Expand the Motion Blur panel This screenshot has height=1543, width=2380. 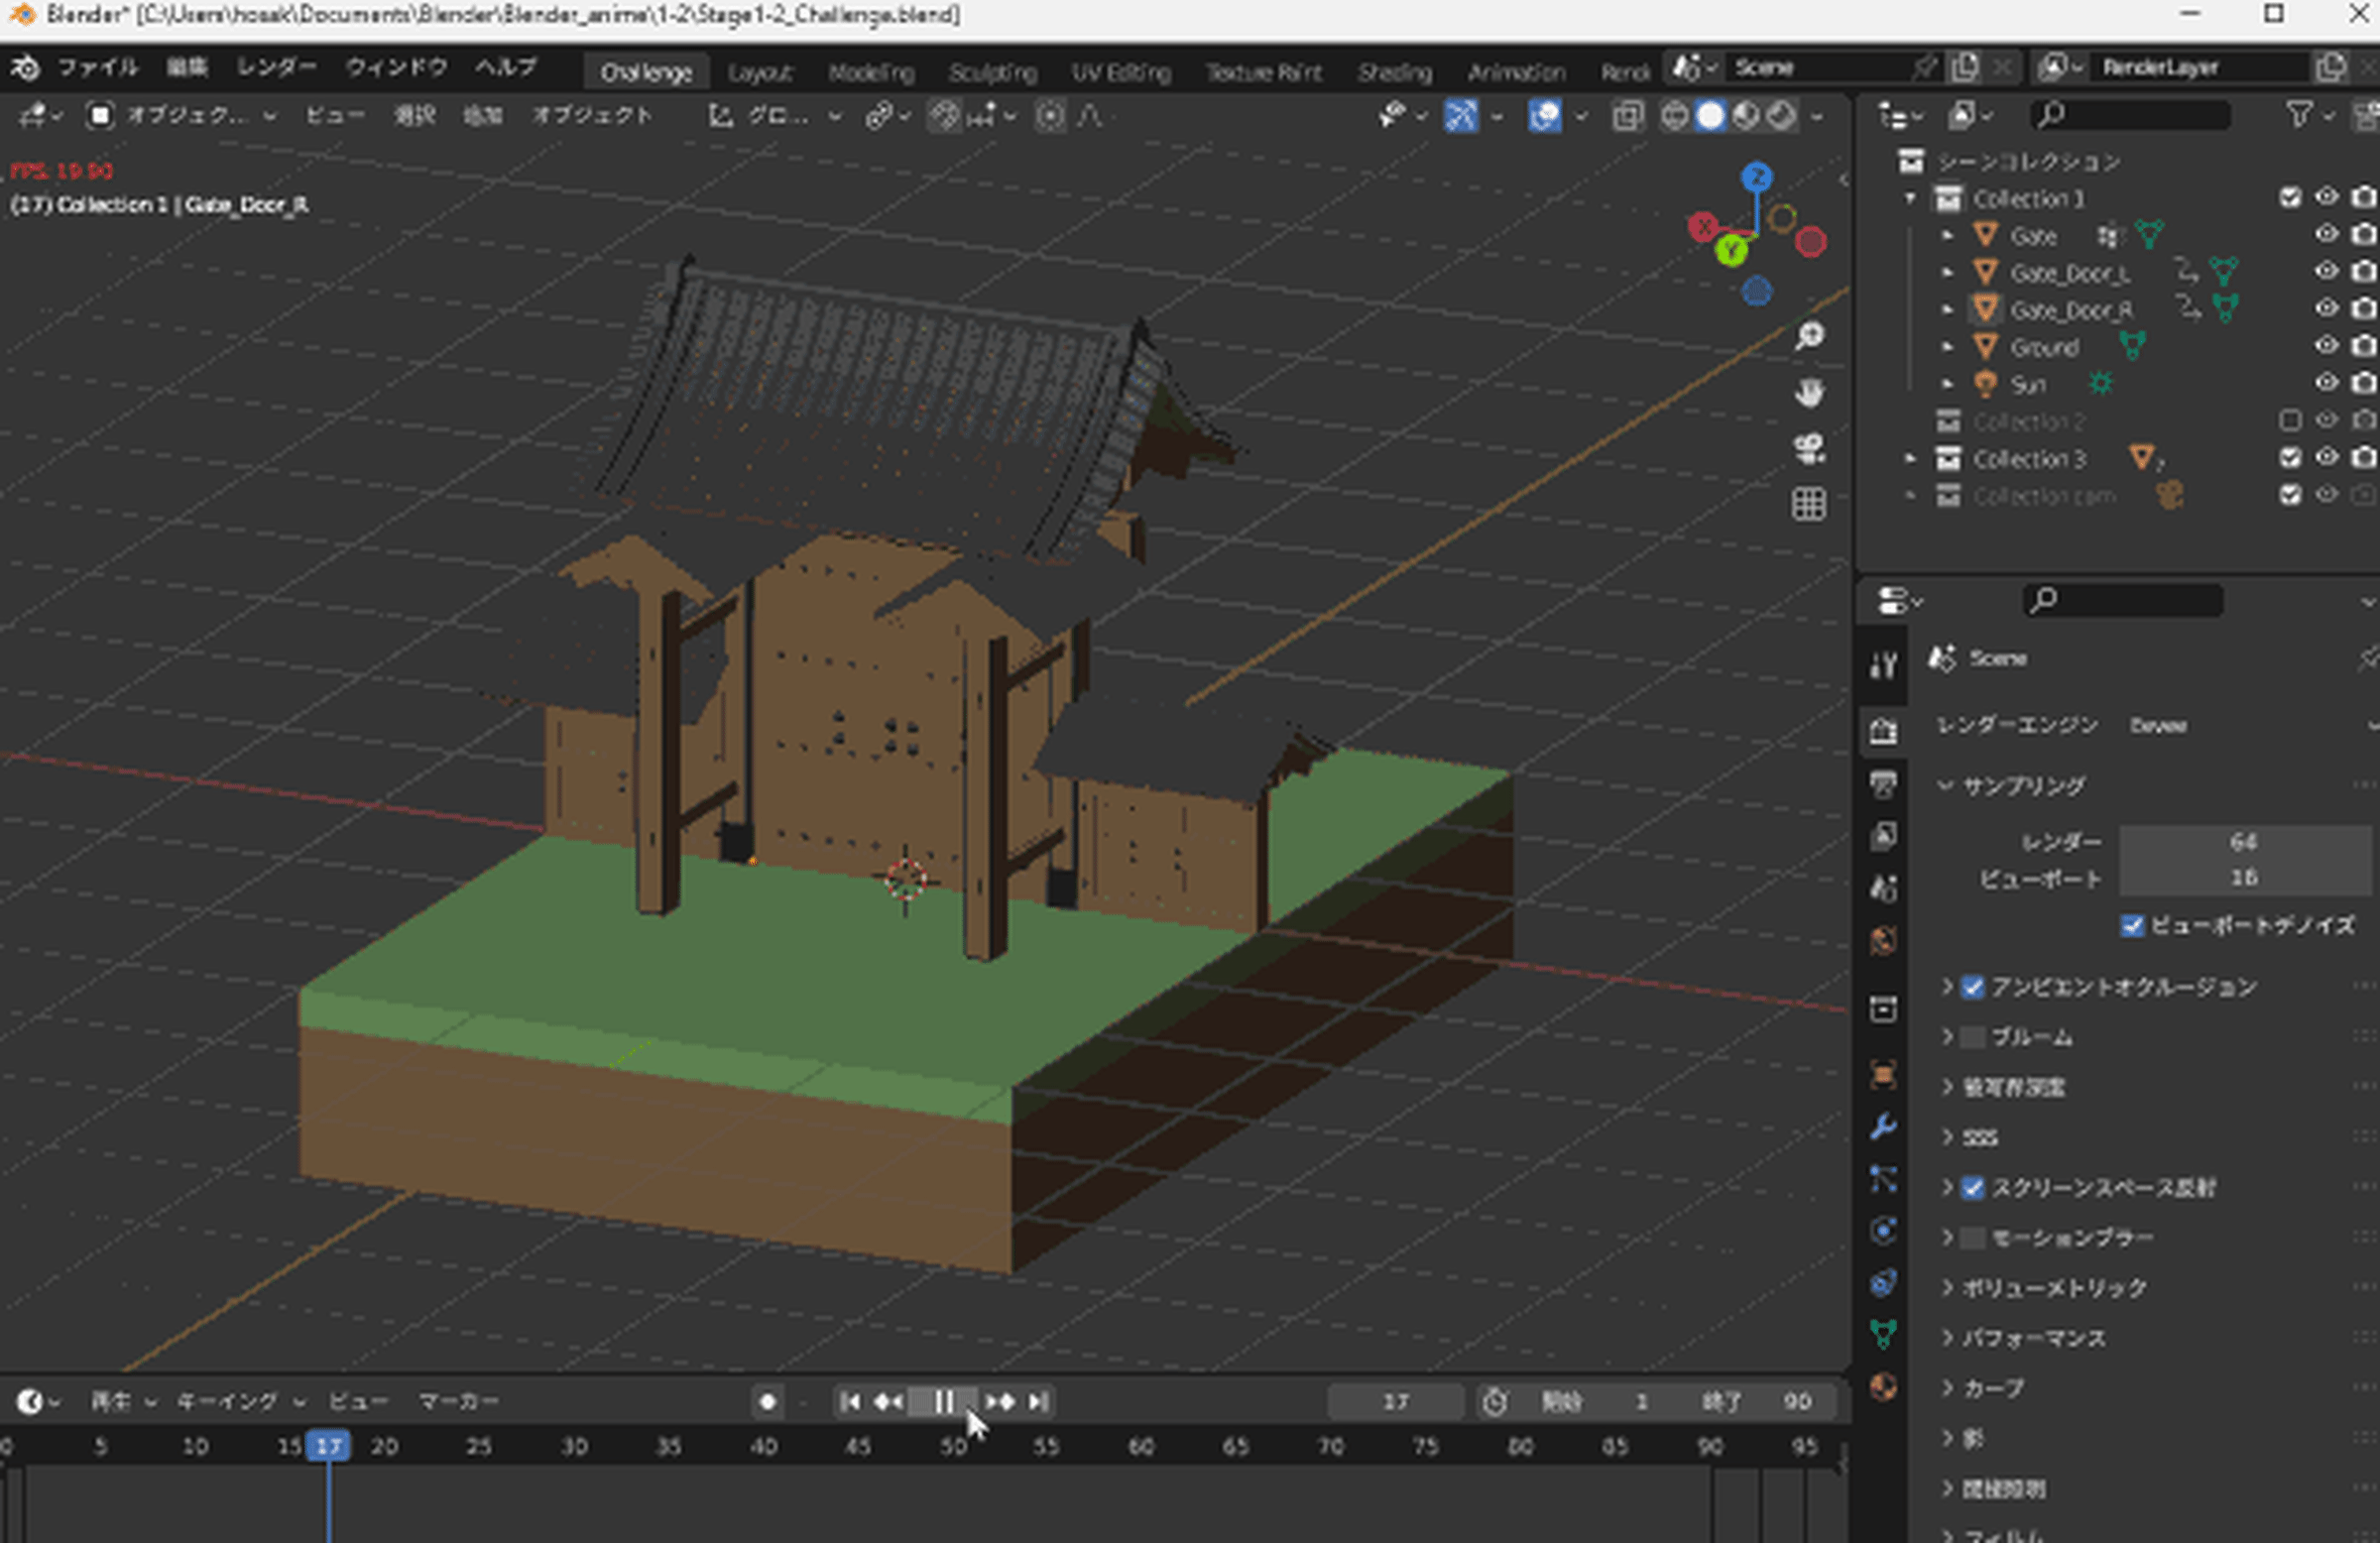1947,1238
